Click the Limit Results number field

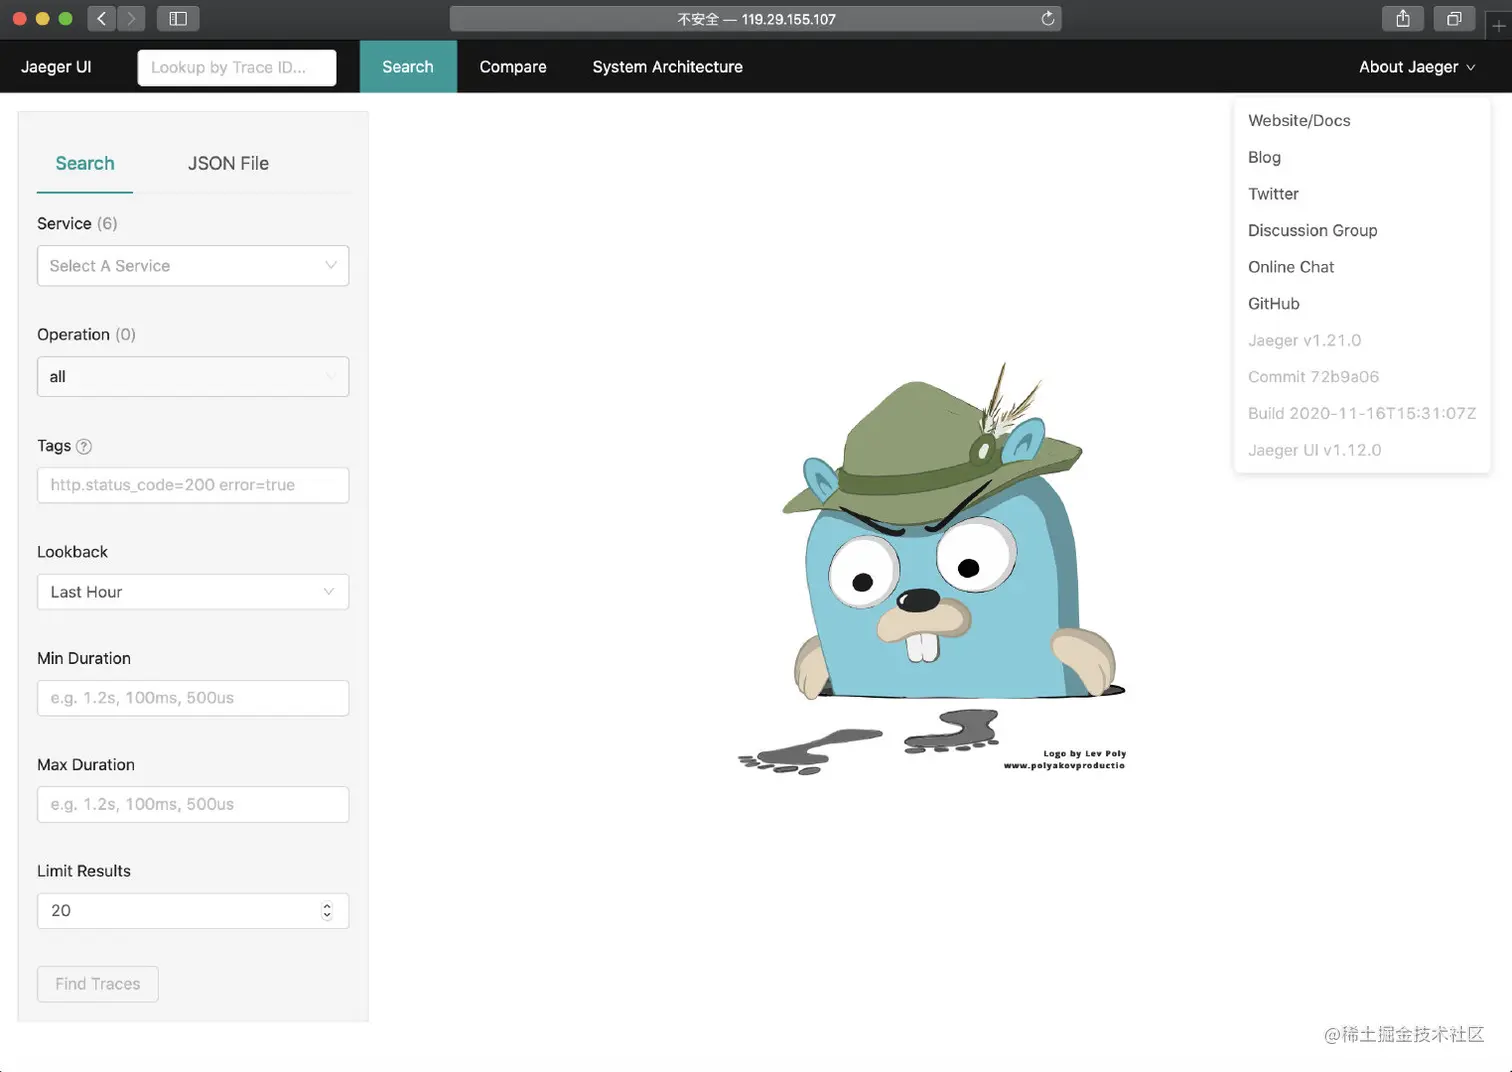pos(193,911)
